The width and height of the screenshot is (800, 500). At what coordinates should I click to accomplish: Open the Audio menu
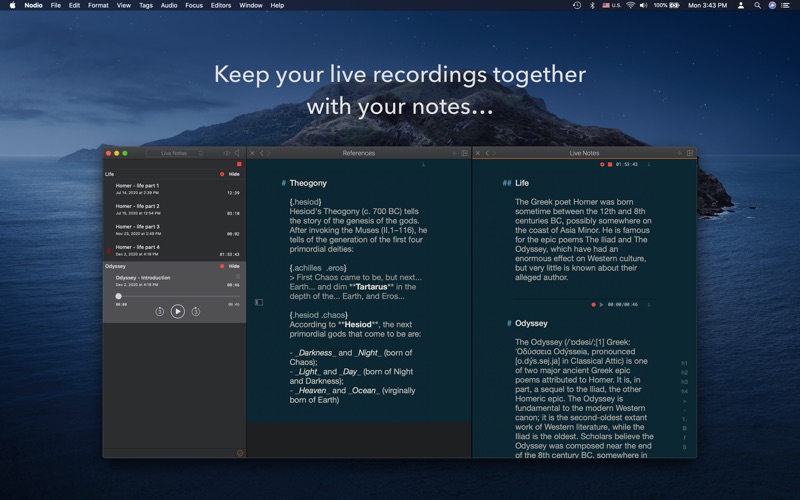pyautogui.click(x=169, y=5)
